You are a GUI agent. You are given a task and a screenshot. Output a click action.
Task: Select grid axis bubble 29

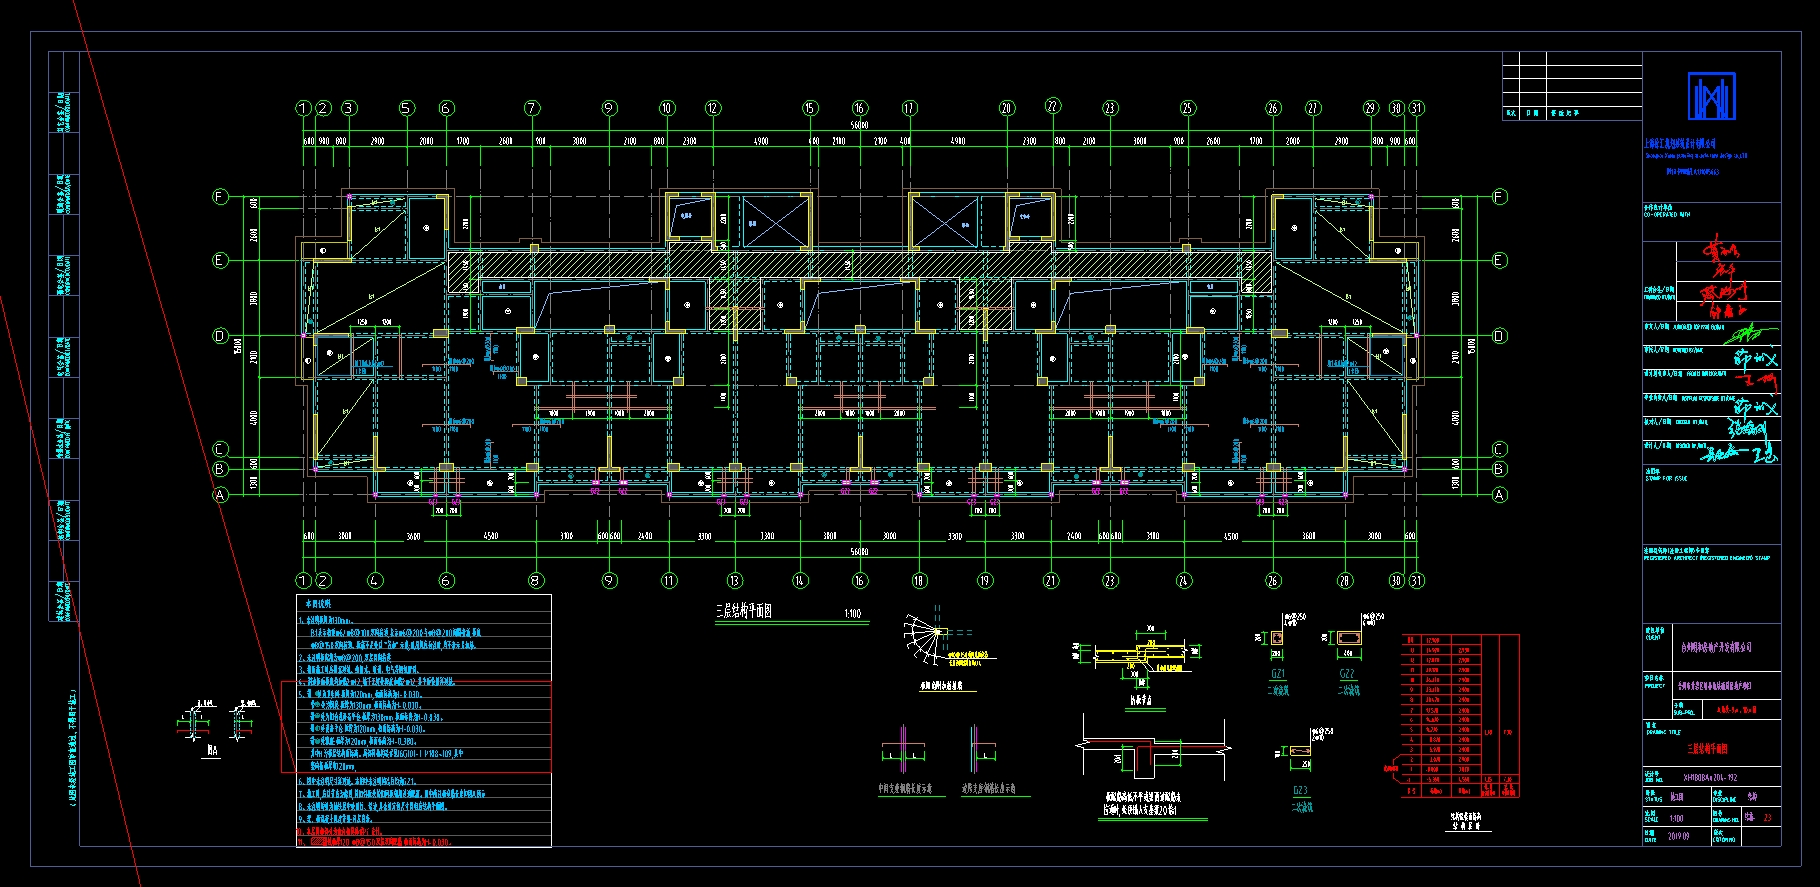1370,108
